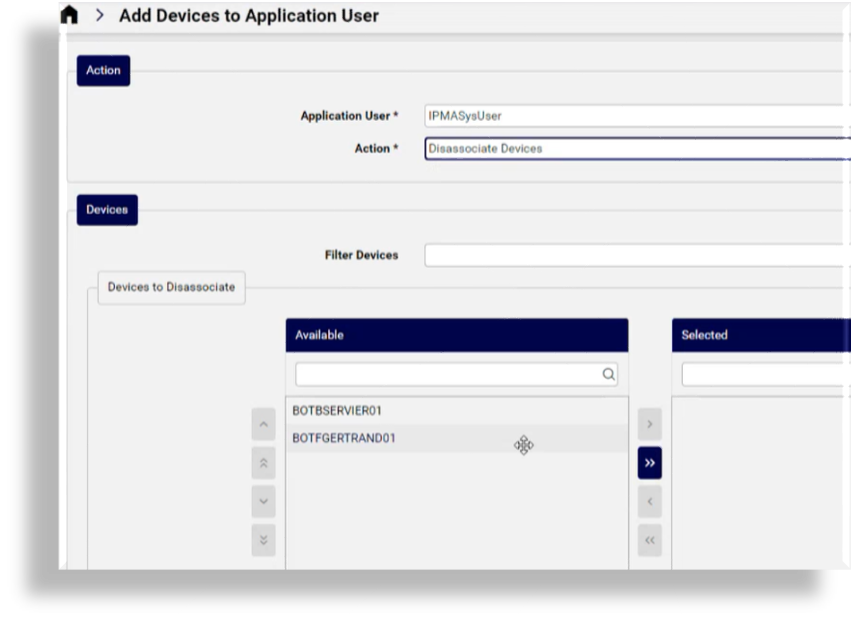Select the Devices to Disassociate tab
Screen dimensions: 853x622
170,287
